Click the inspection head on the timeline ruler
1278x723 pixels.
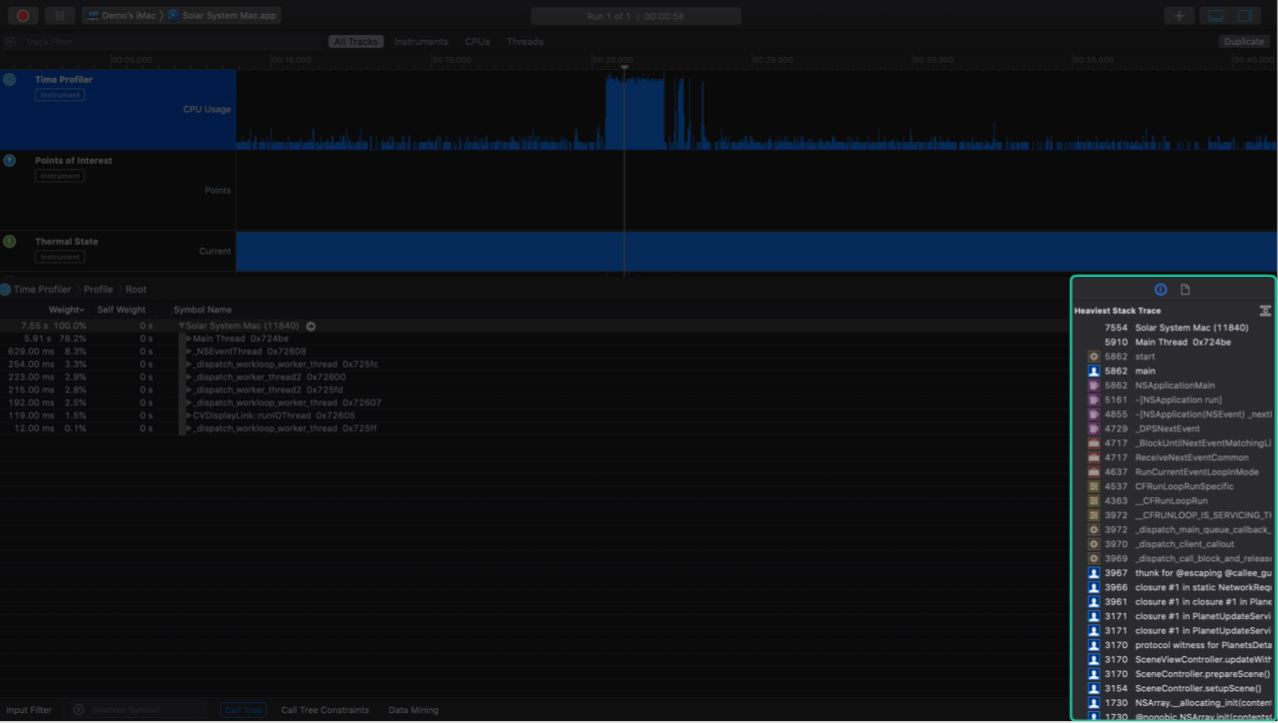(x=624, y=67)
